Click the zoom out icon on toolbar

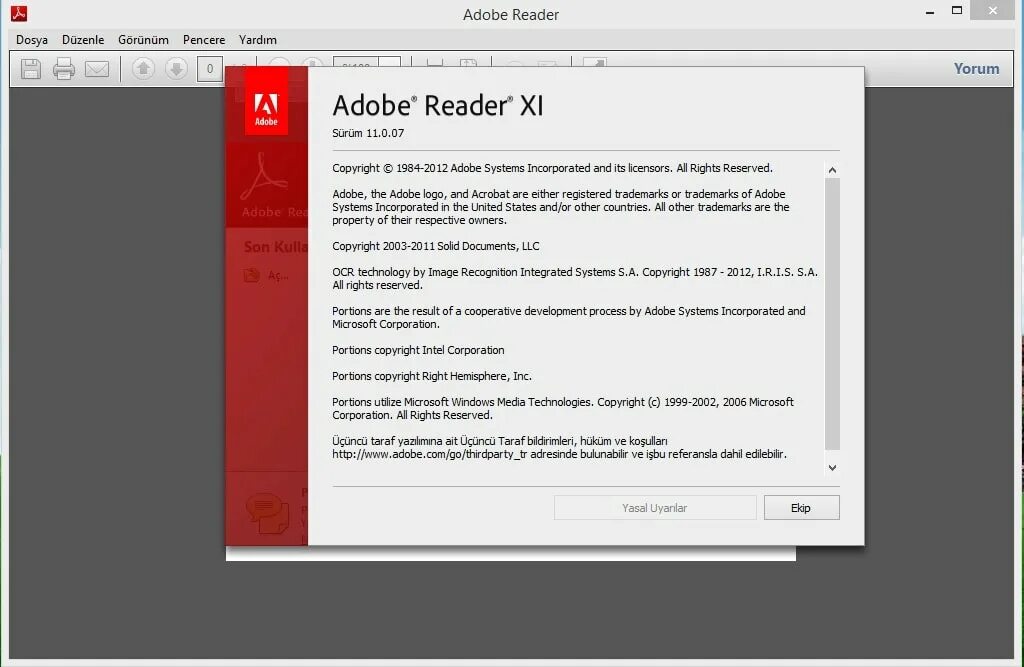280,68
